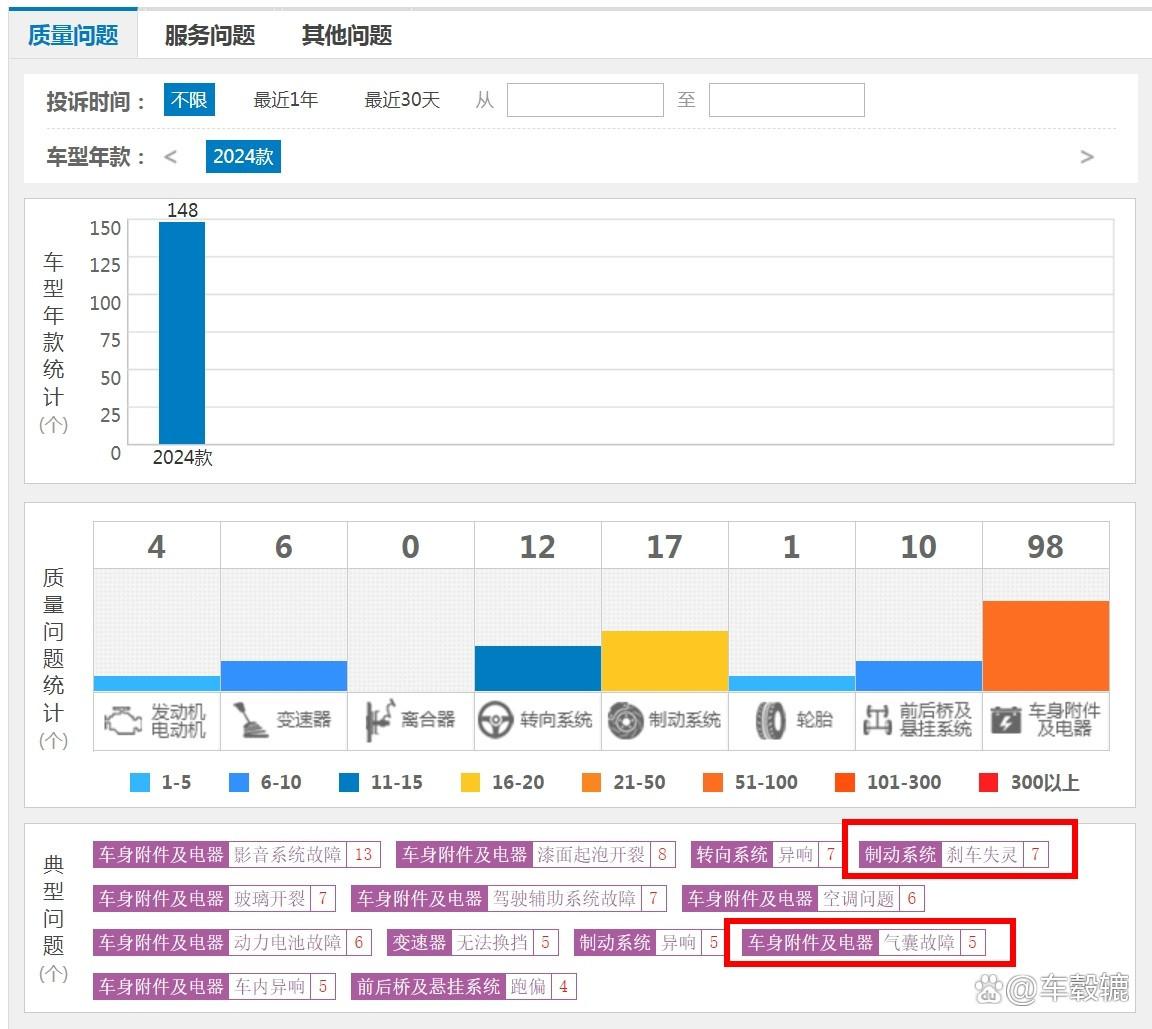Filter complaints by 最近1年

[x=285, y=99]
